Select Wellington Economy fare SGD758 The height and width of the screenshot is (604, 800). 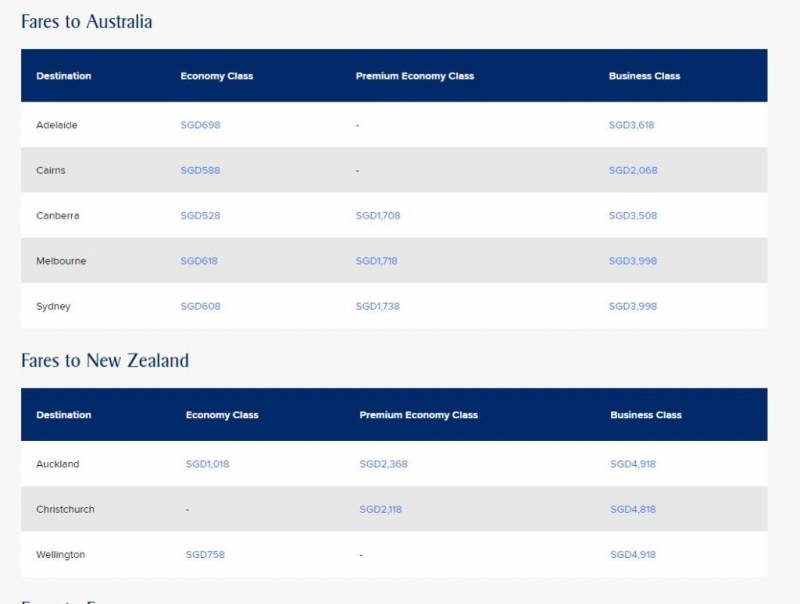coord(206,554)
